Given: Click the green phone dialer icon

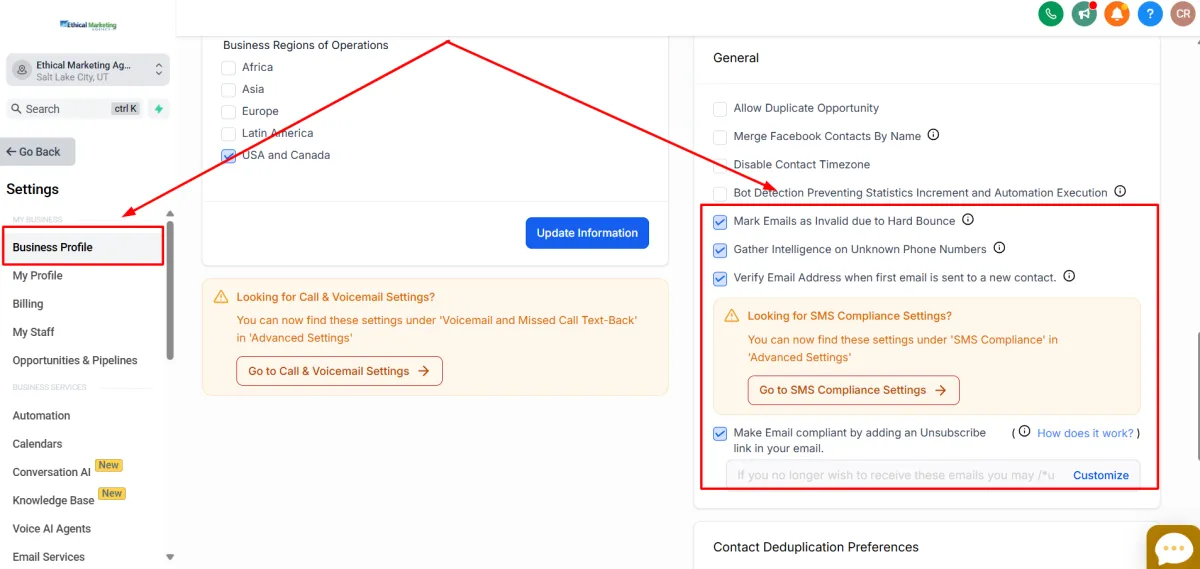Looking at the screenshot, I should point(1050,14).
